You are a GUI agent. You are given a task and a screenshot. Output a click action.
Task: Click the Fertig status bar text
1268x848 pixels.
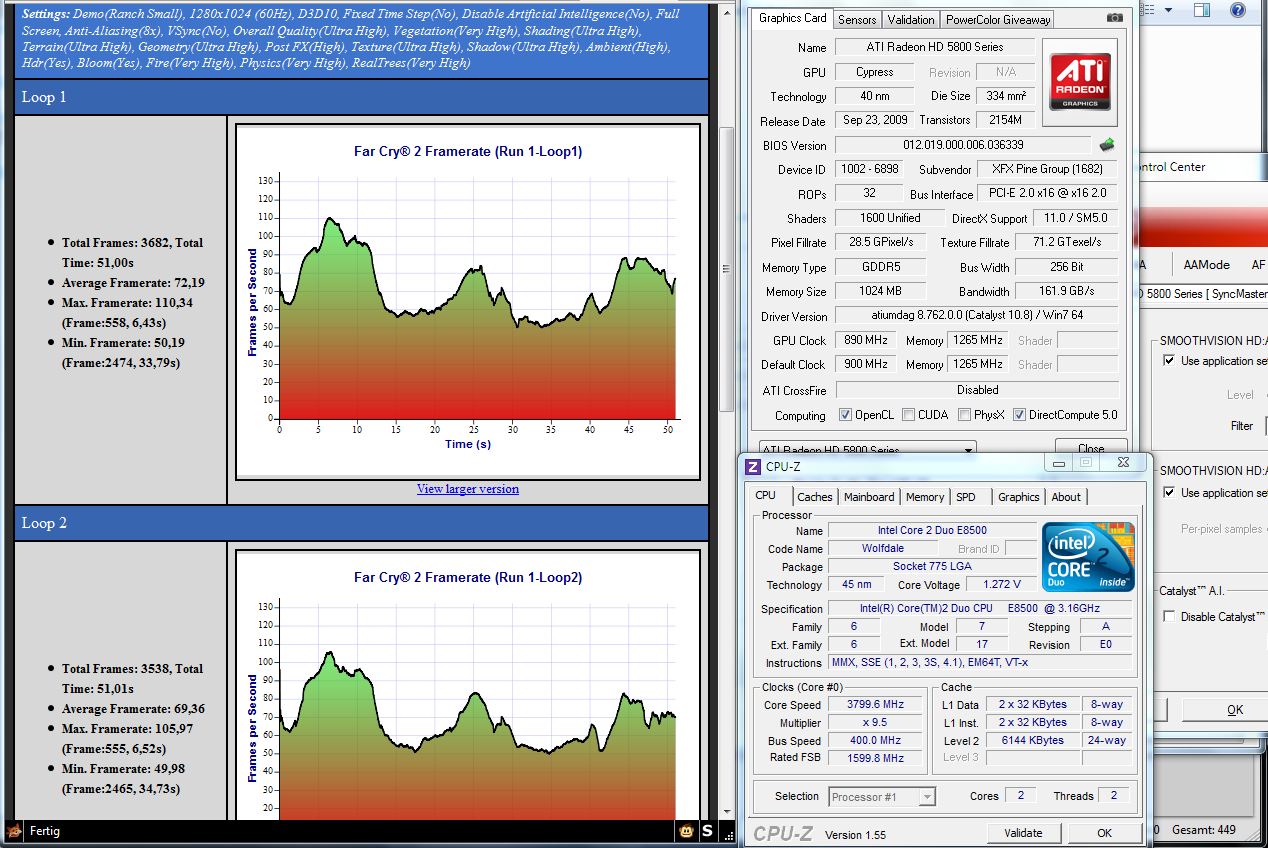[46, 831]
